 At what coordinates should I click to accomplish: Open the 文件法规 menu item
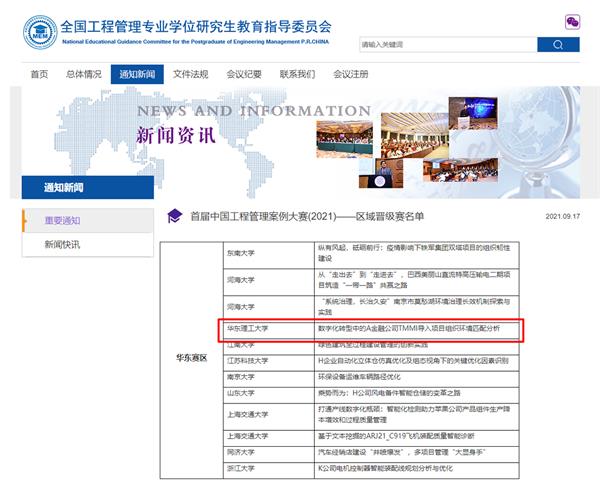(x=191, y=74)
